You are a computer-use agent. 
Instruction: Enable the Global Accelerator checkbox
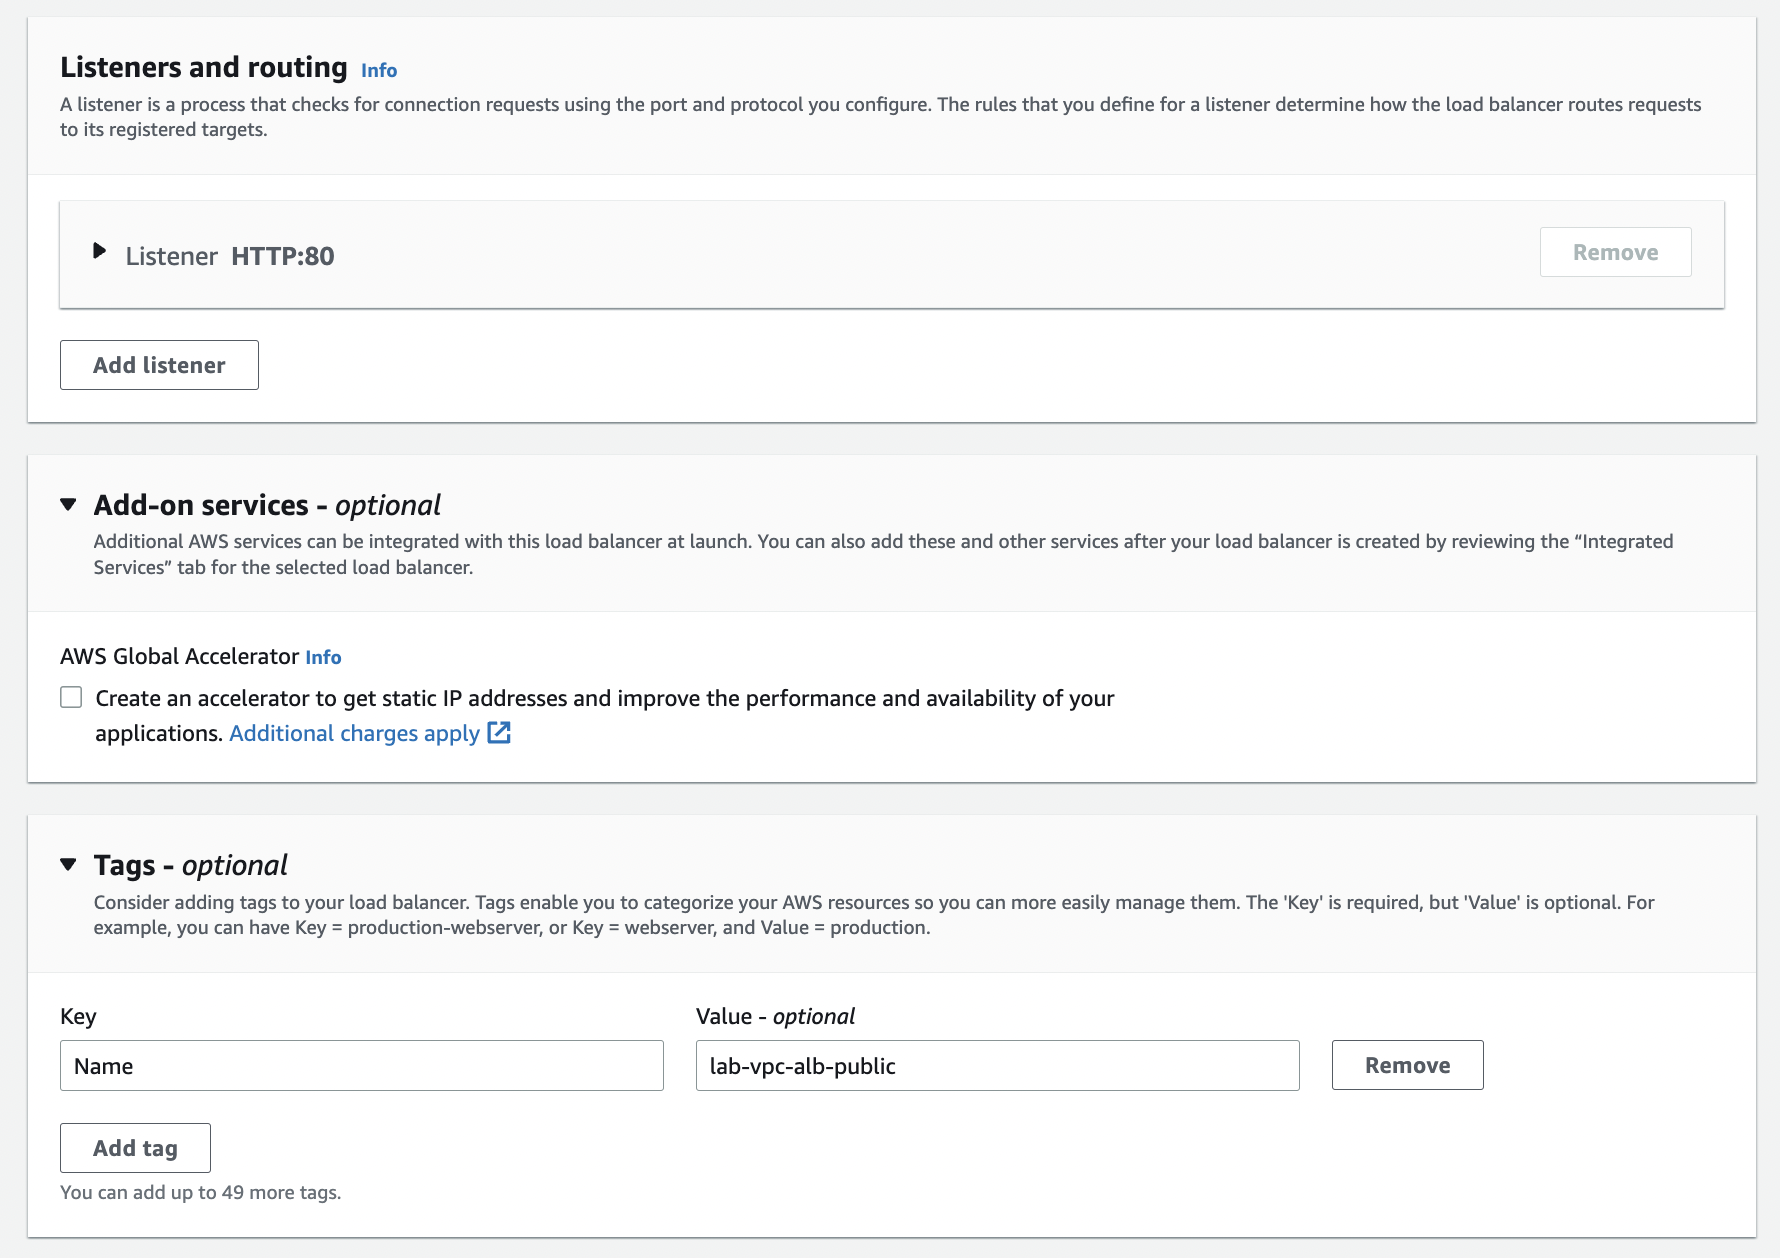tap(71, 697)
